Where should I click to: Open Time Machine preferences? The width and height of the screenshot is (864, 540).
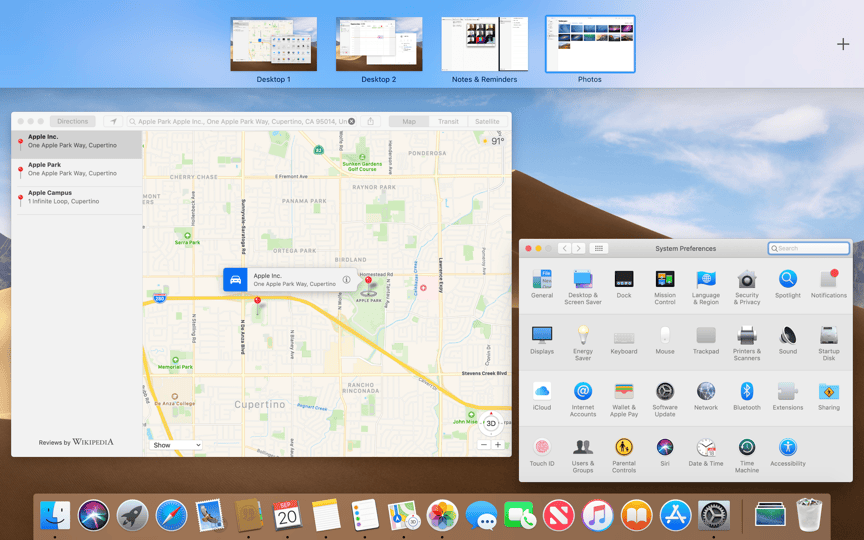(747, 455)
